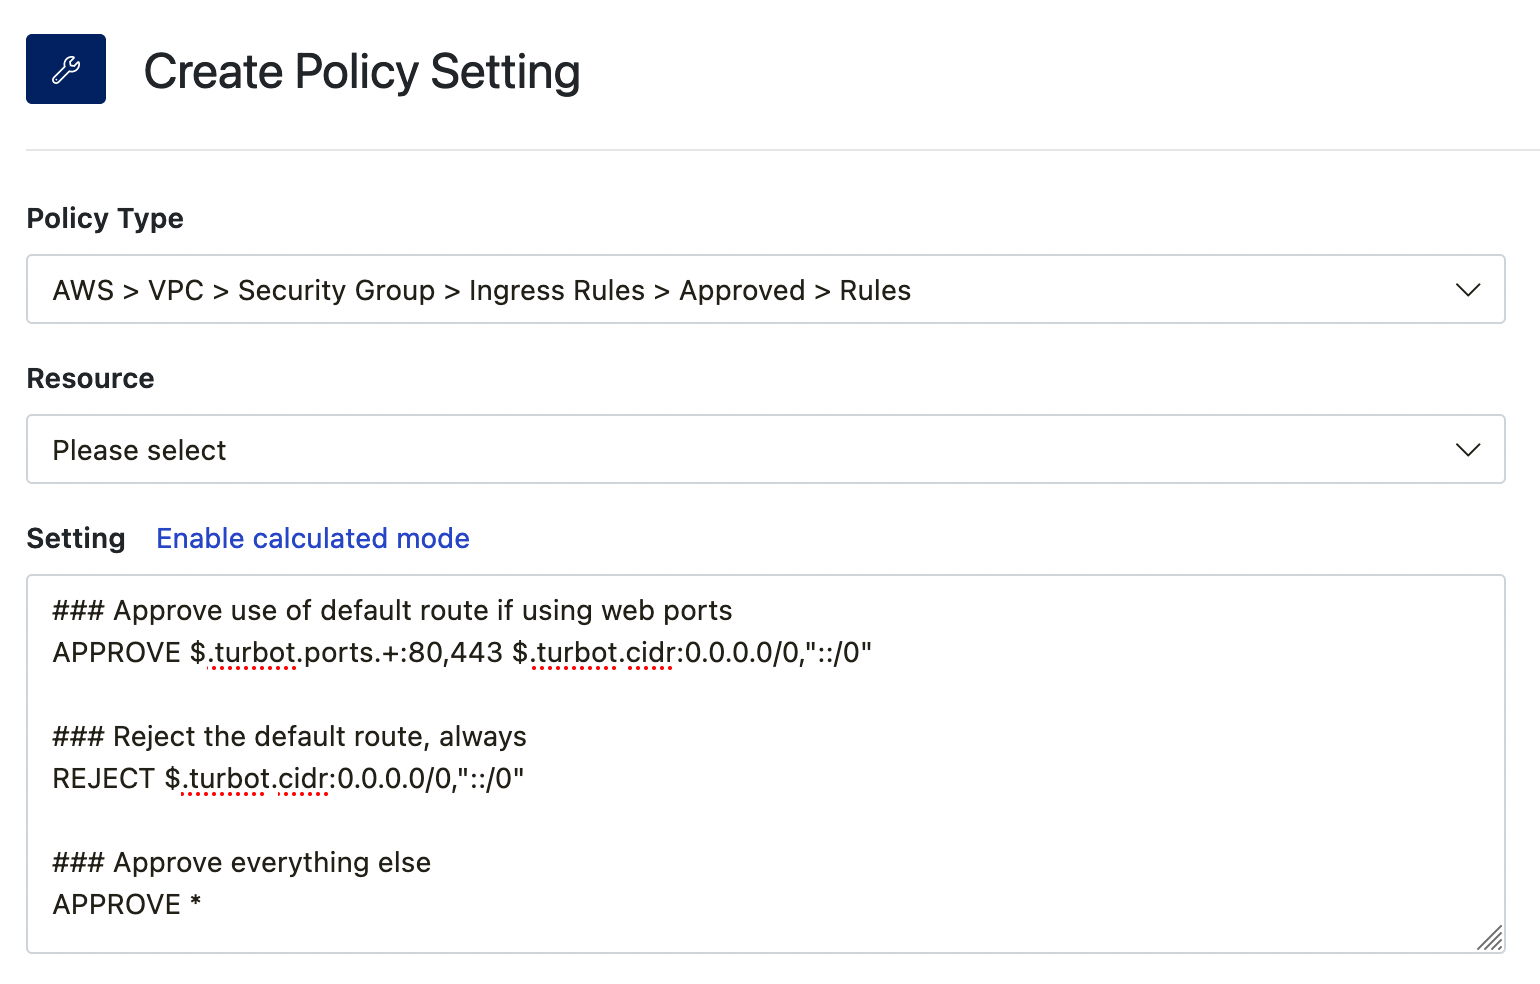Open the Policy Type dropdown

click(766, 289)
